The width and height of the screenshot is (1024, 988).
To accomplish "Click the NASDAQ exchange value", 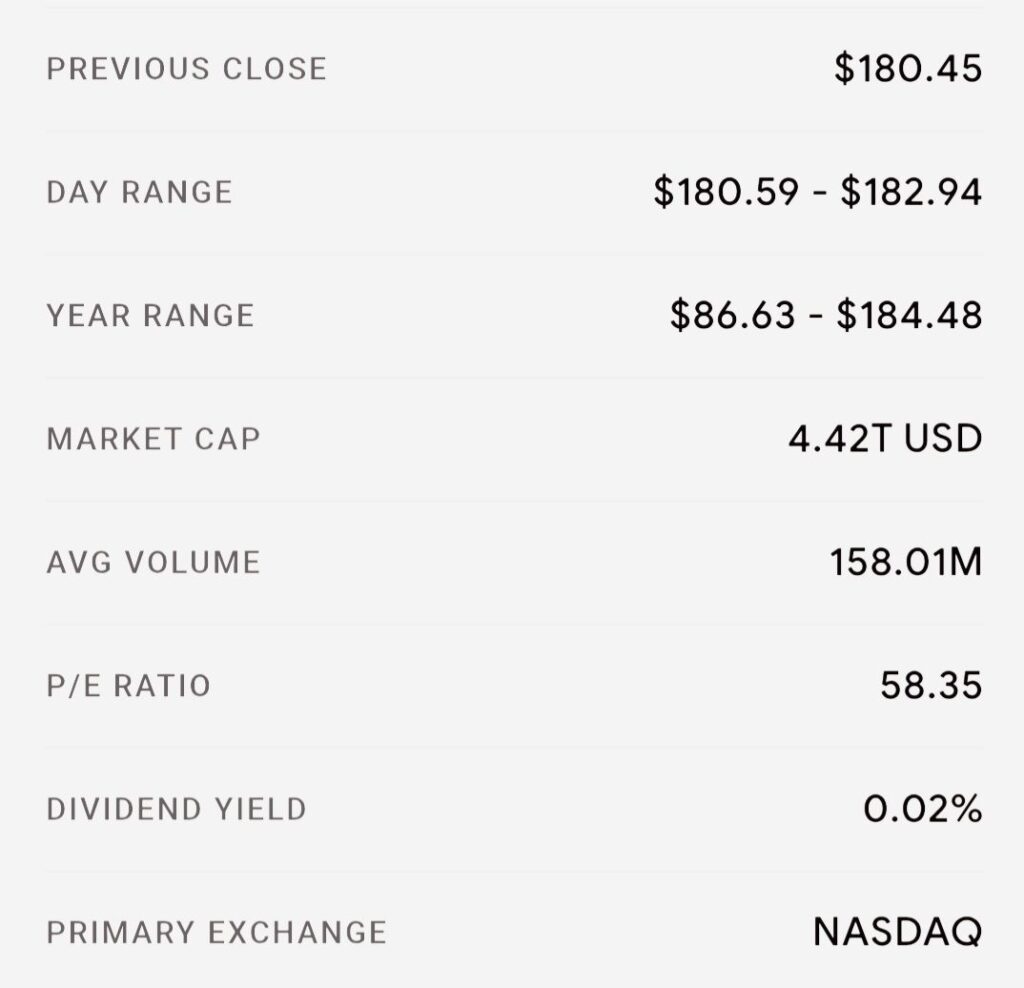I will [897, 932].
